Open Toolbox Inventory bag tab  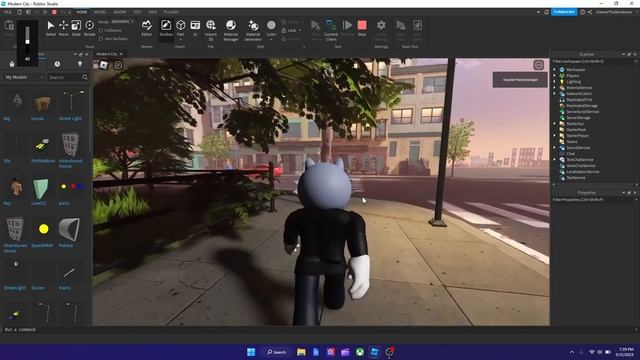point(12,64)
